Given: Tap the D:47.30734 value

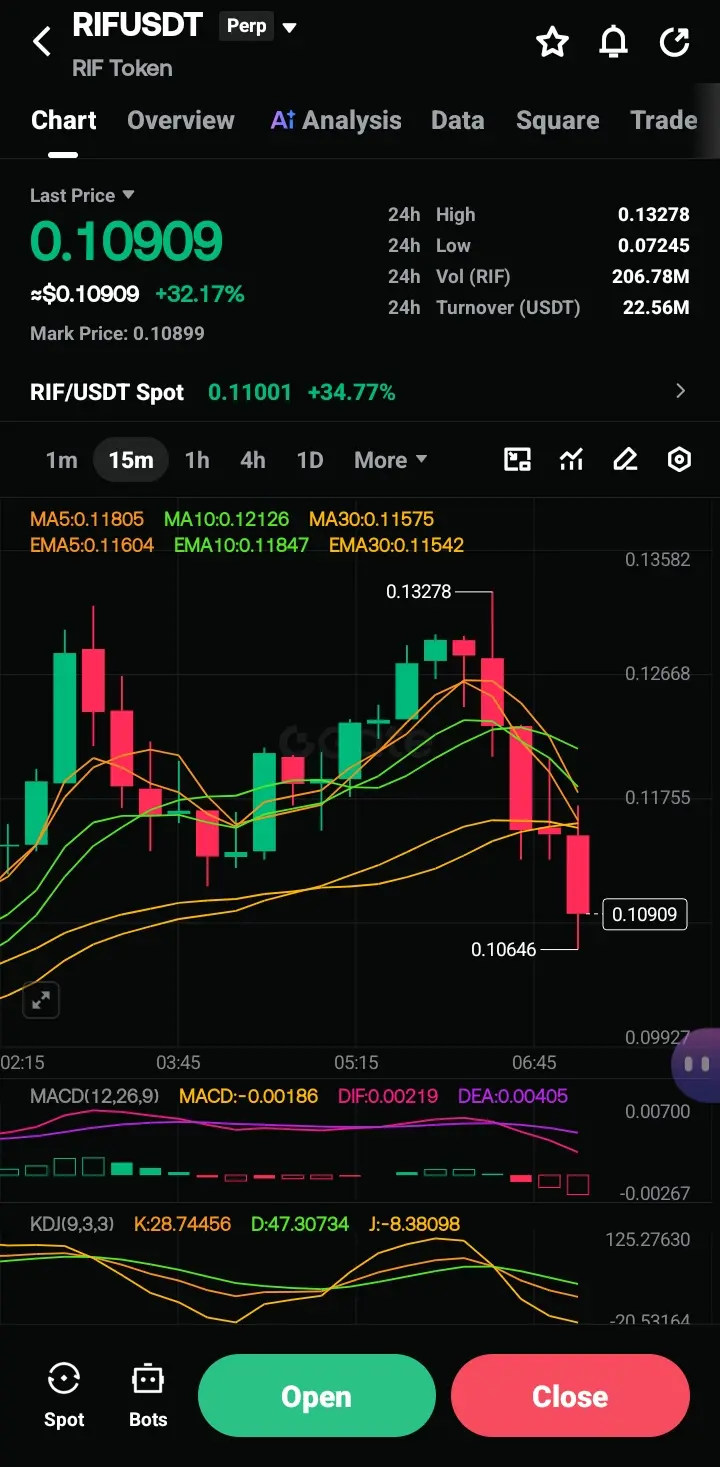Looking at the screenshot, I should (x=300, y=1224).
